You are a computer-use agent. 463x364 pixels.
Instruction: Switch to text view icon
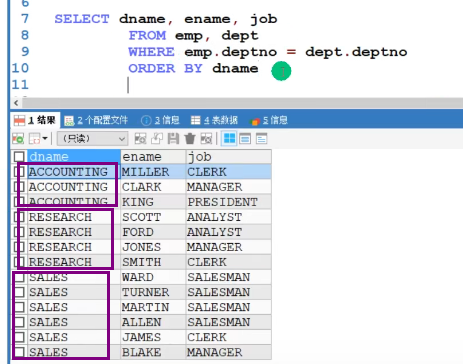click(262, 138)
